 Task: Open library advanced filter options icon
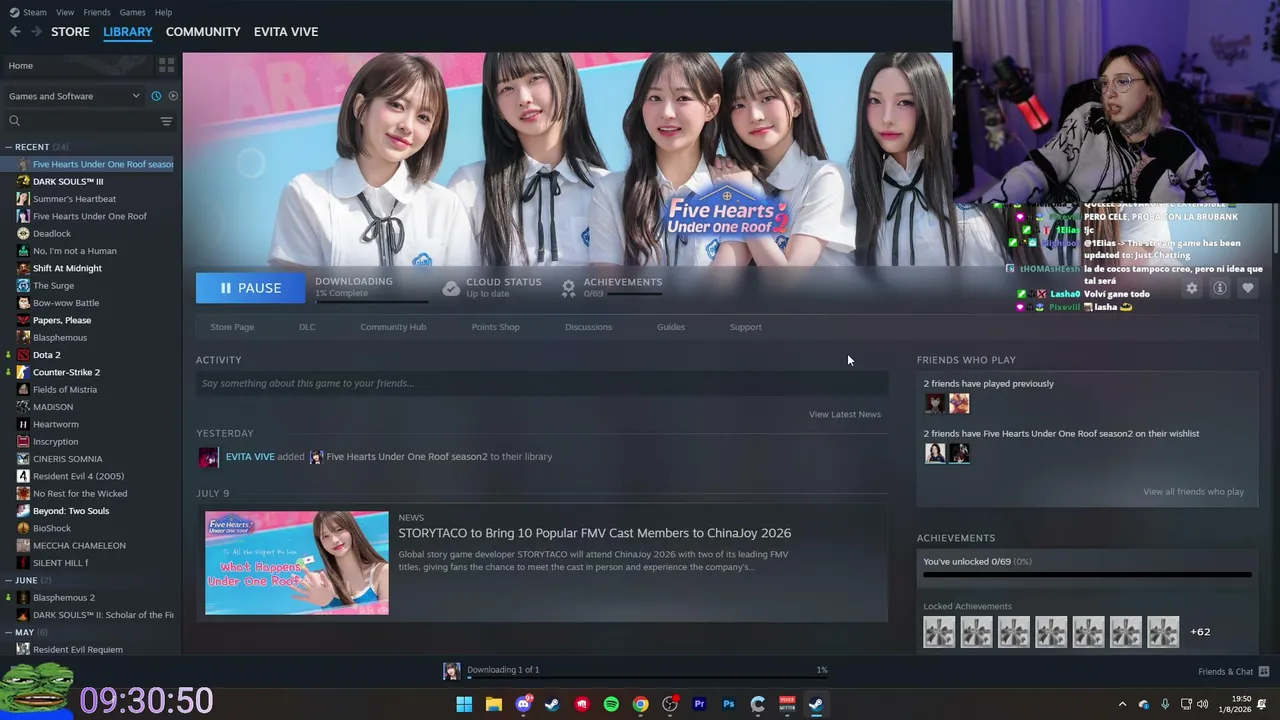(166, 121)
